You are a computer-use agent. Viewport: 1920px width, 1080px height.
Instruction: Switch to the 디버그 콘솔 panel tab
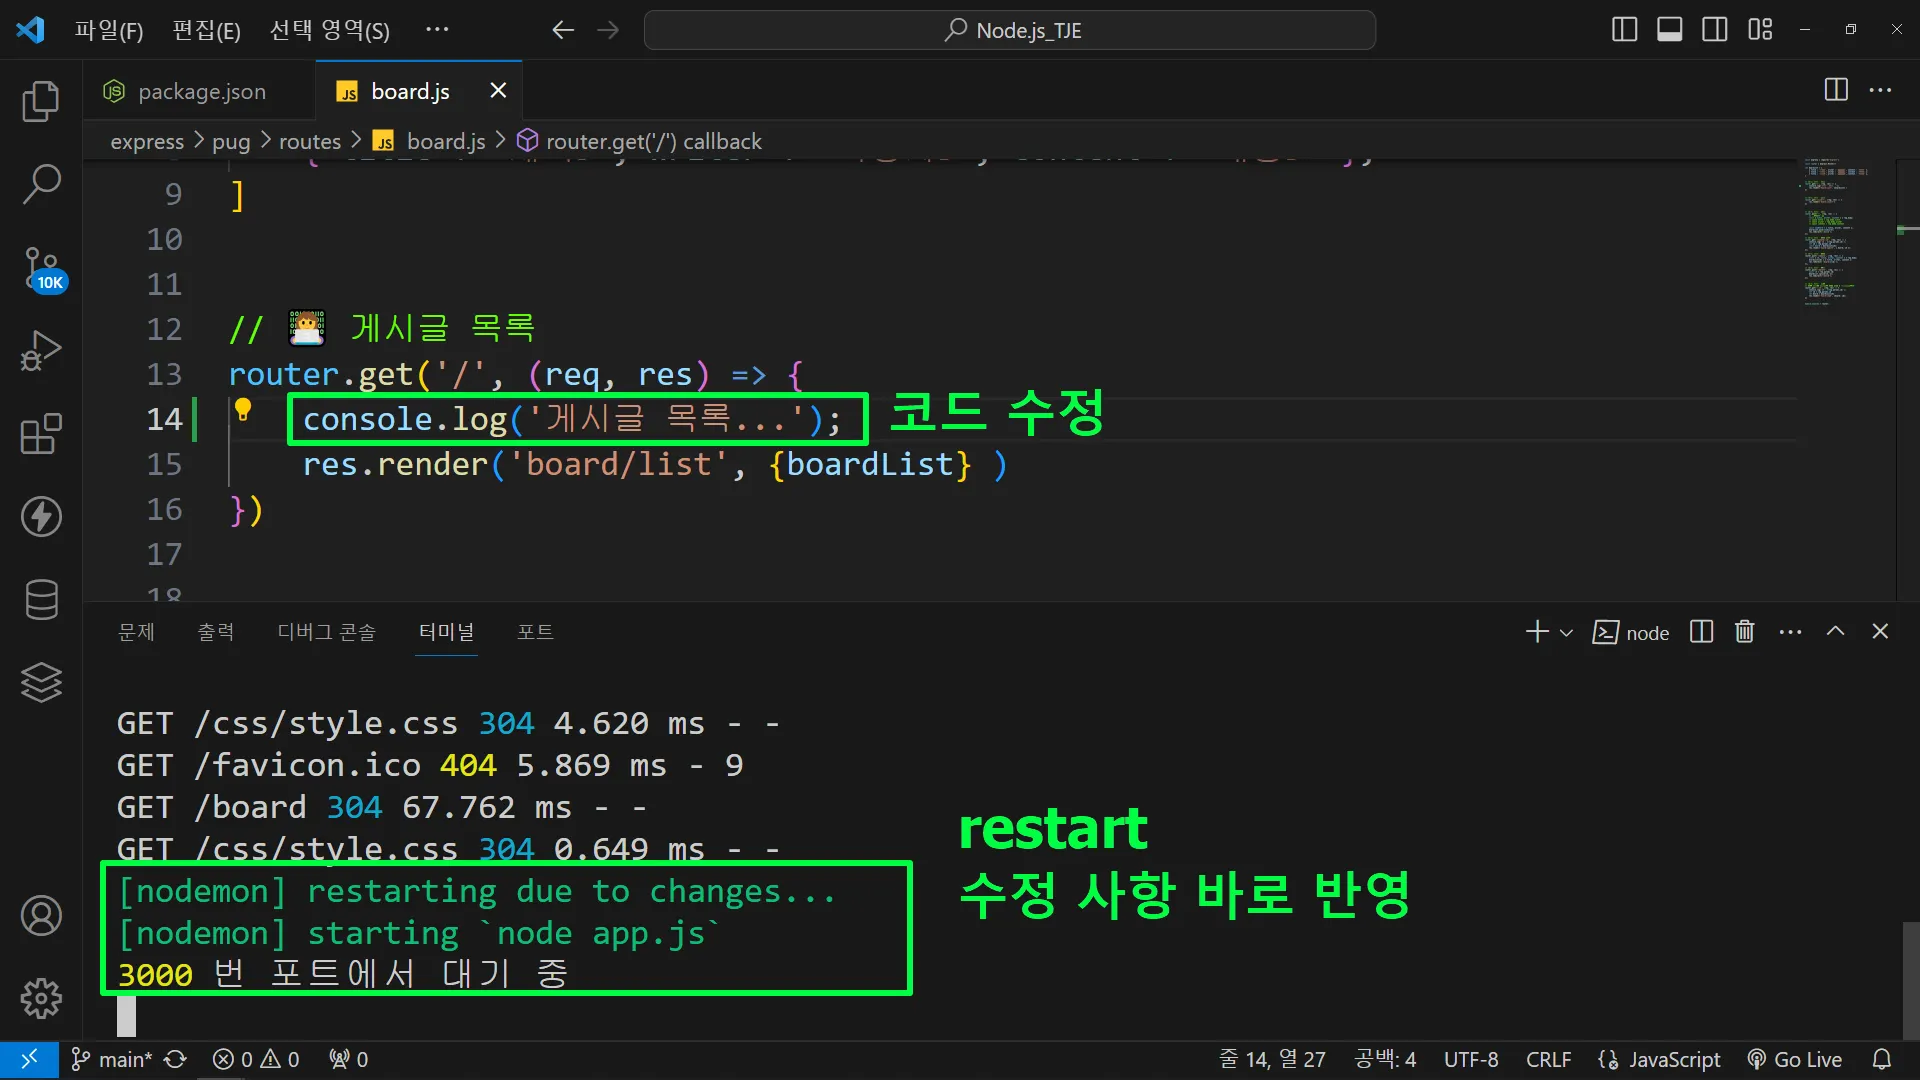point(326,632)
